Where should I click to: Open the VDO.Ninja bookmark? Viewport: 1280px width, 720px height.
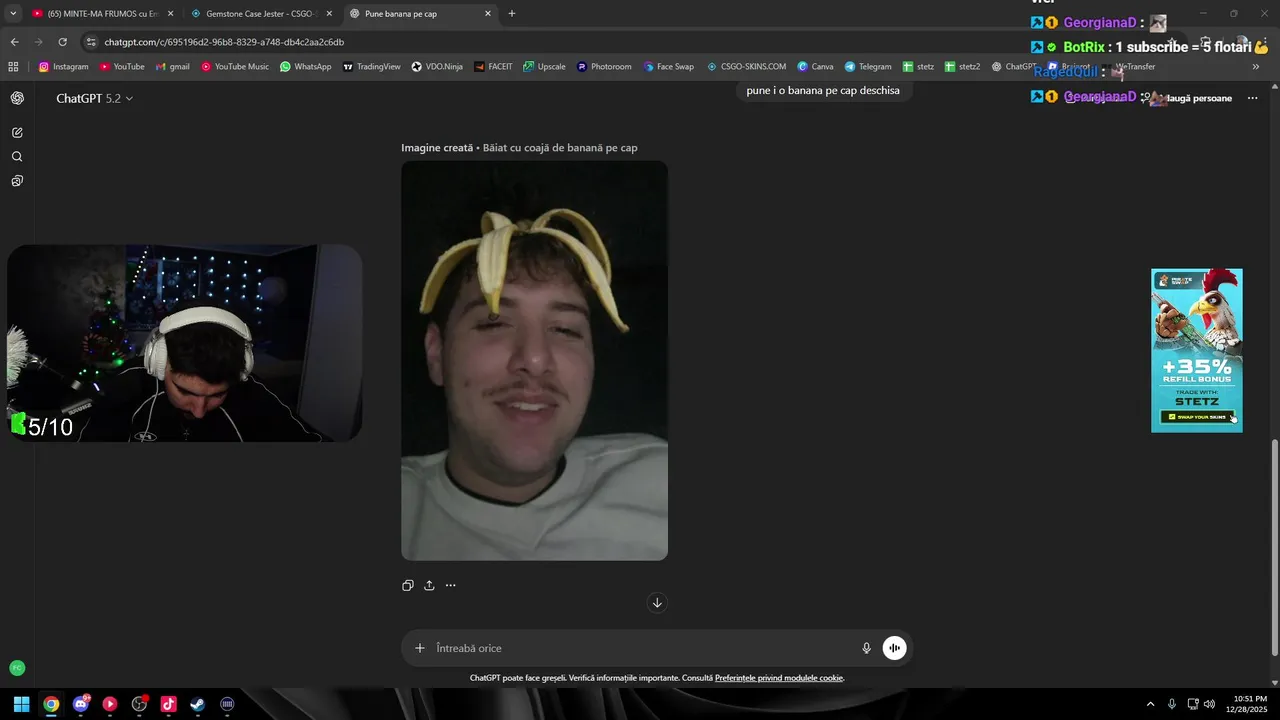[437, 67]
